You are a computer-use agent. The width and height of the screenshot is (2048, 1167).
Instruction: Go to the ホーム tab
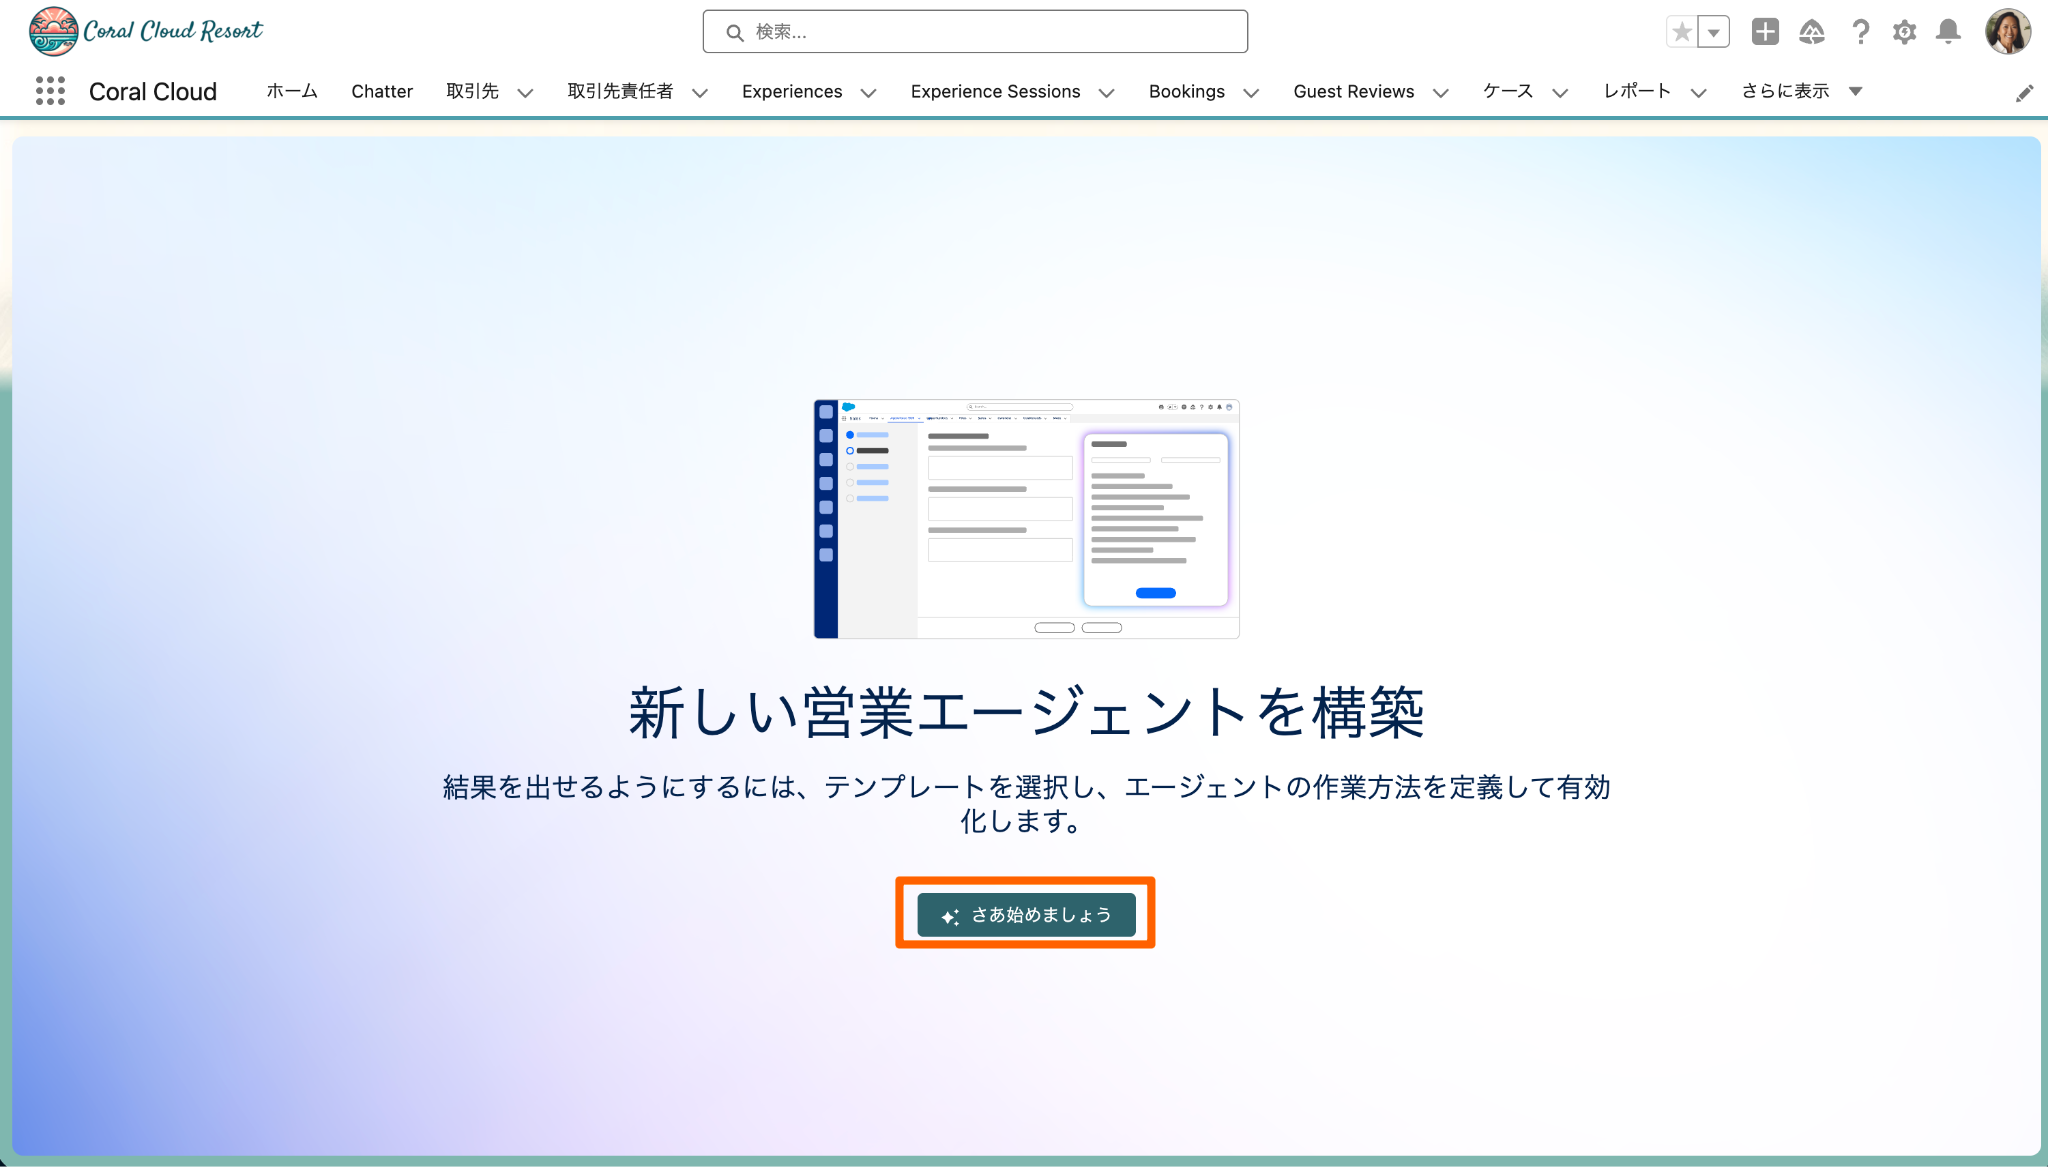click(x=292, y=91)
